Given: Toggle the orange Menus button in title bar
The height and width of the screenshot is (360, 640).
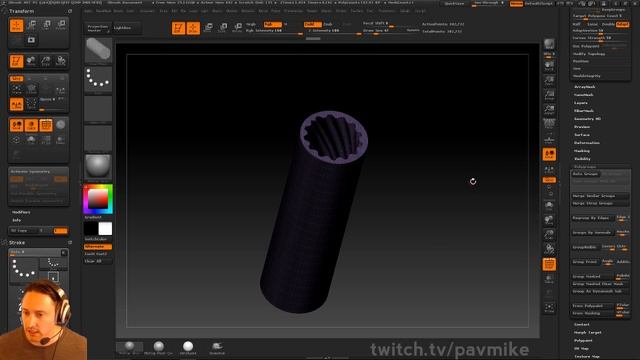Looking at the screenshot, I should click(x=516, y=3).
